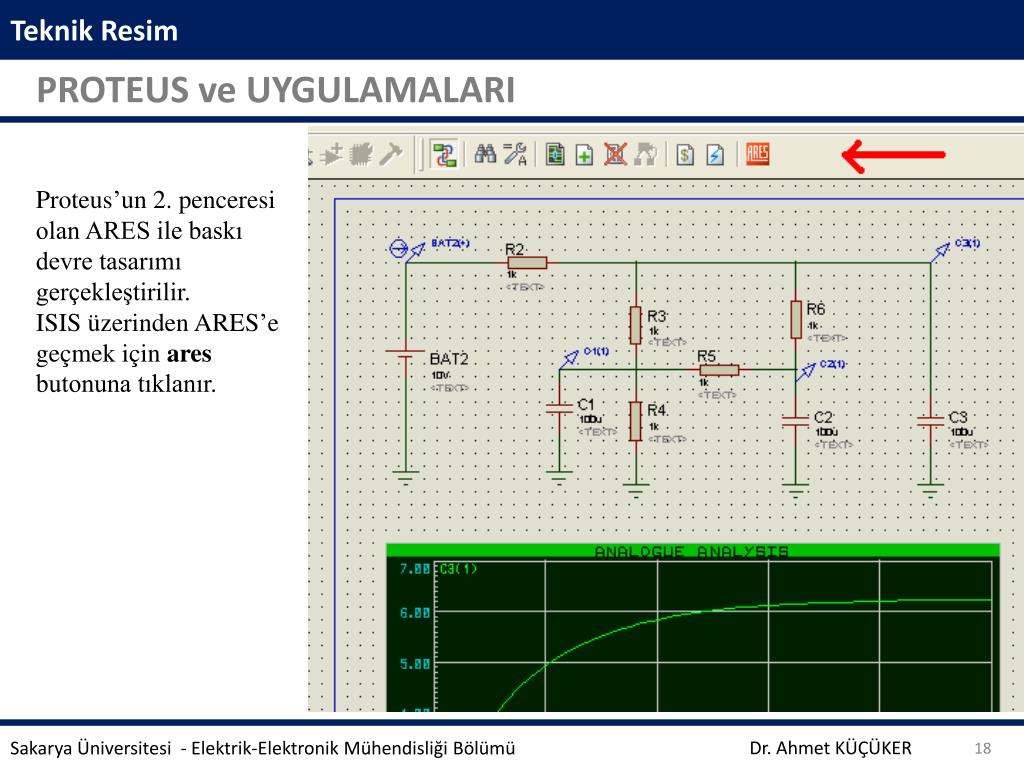Click the ground symbol below R4
This screenshot has height=768, width=1024.
point(635,490)
